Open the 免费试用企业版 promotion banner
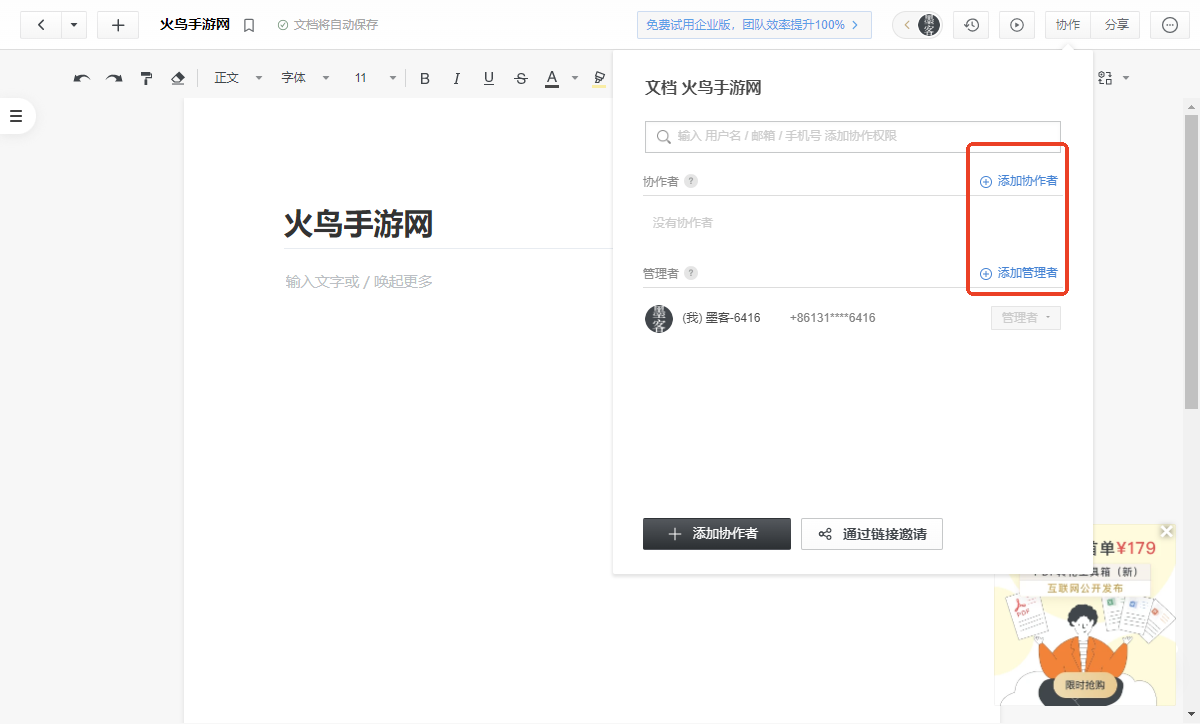Viewport: 1200px width, 724px height. [x=754, y=25]
